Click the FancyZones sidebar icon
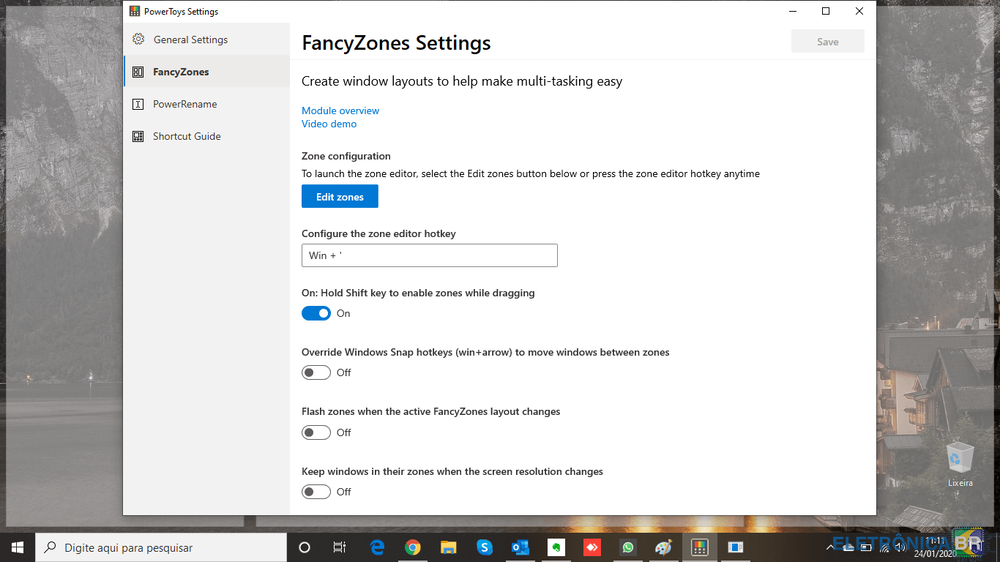This screenshot has height=562, width=1000. 138,72
